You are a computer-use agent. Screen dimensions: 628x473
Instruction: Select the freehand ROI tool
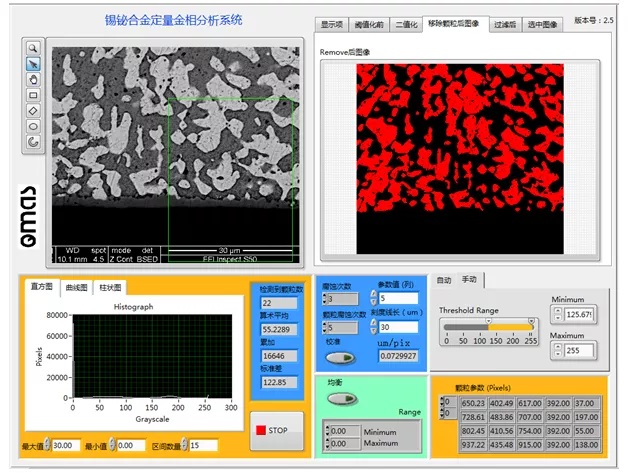tap(33, 143)
